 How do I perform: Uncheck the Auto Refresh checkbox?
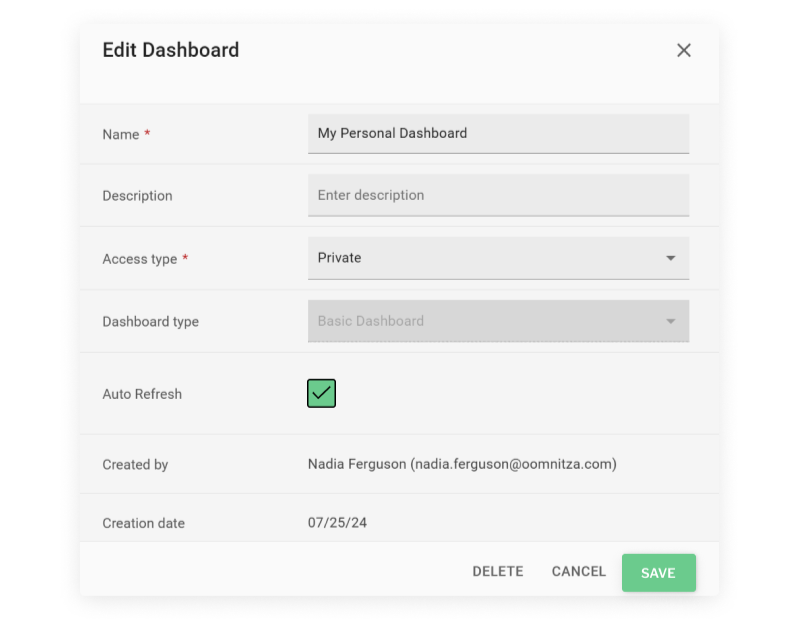(321, 393)
